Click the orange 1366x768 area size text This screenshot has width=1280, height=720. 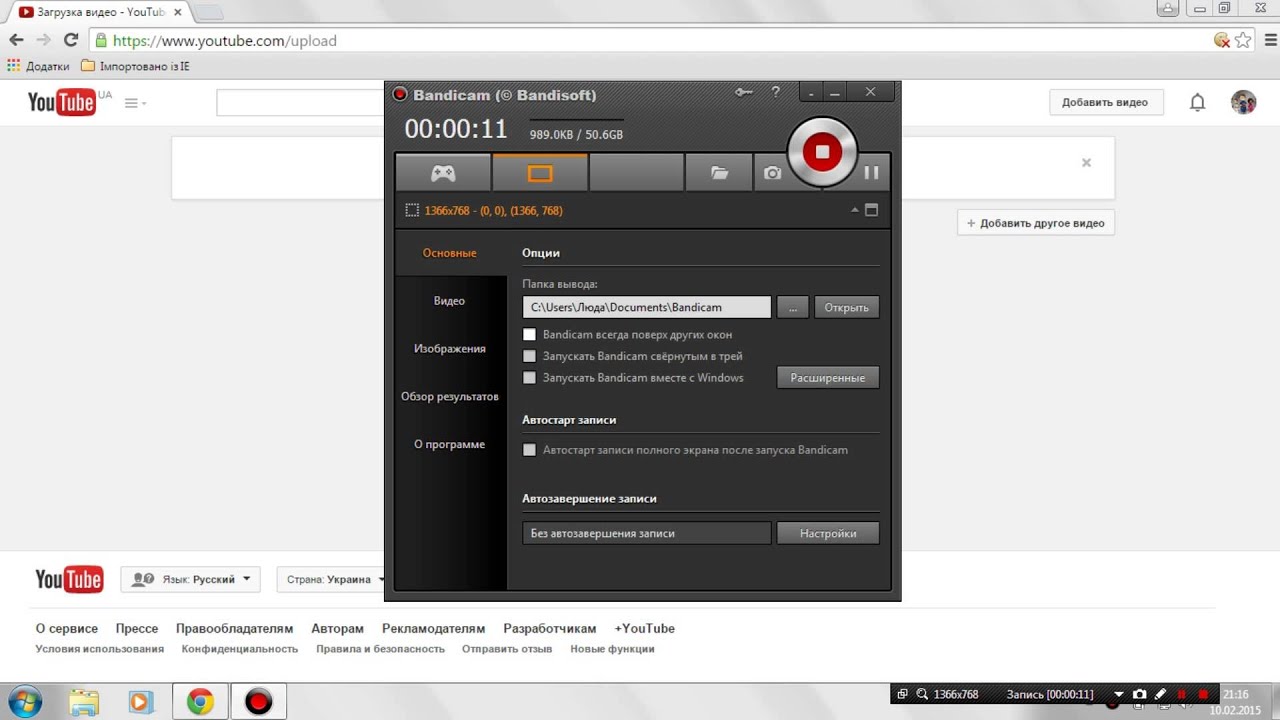[x=493, y=211]
